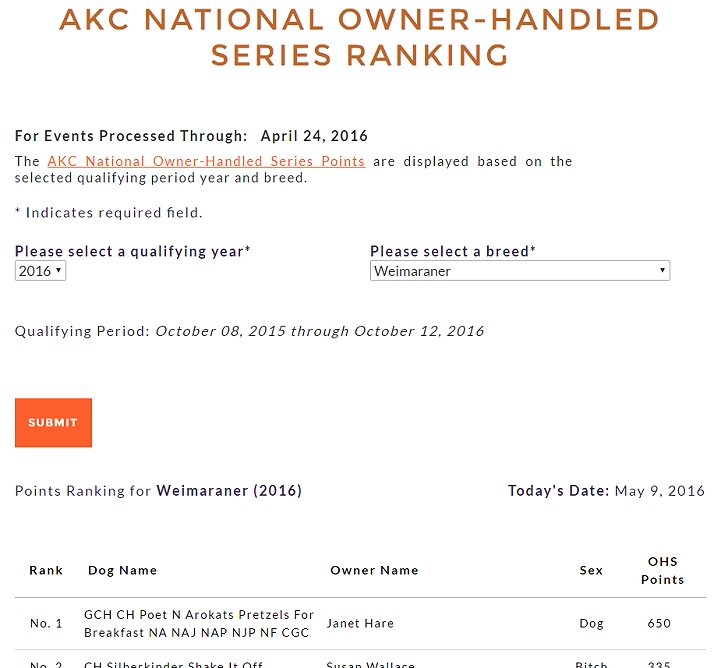Click the 650 points value
721x668 pixels.
[659, 624]
